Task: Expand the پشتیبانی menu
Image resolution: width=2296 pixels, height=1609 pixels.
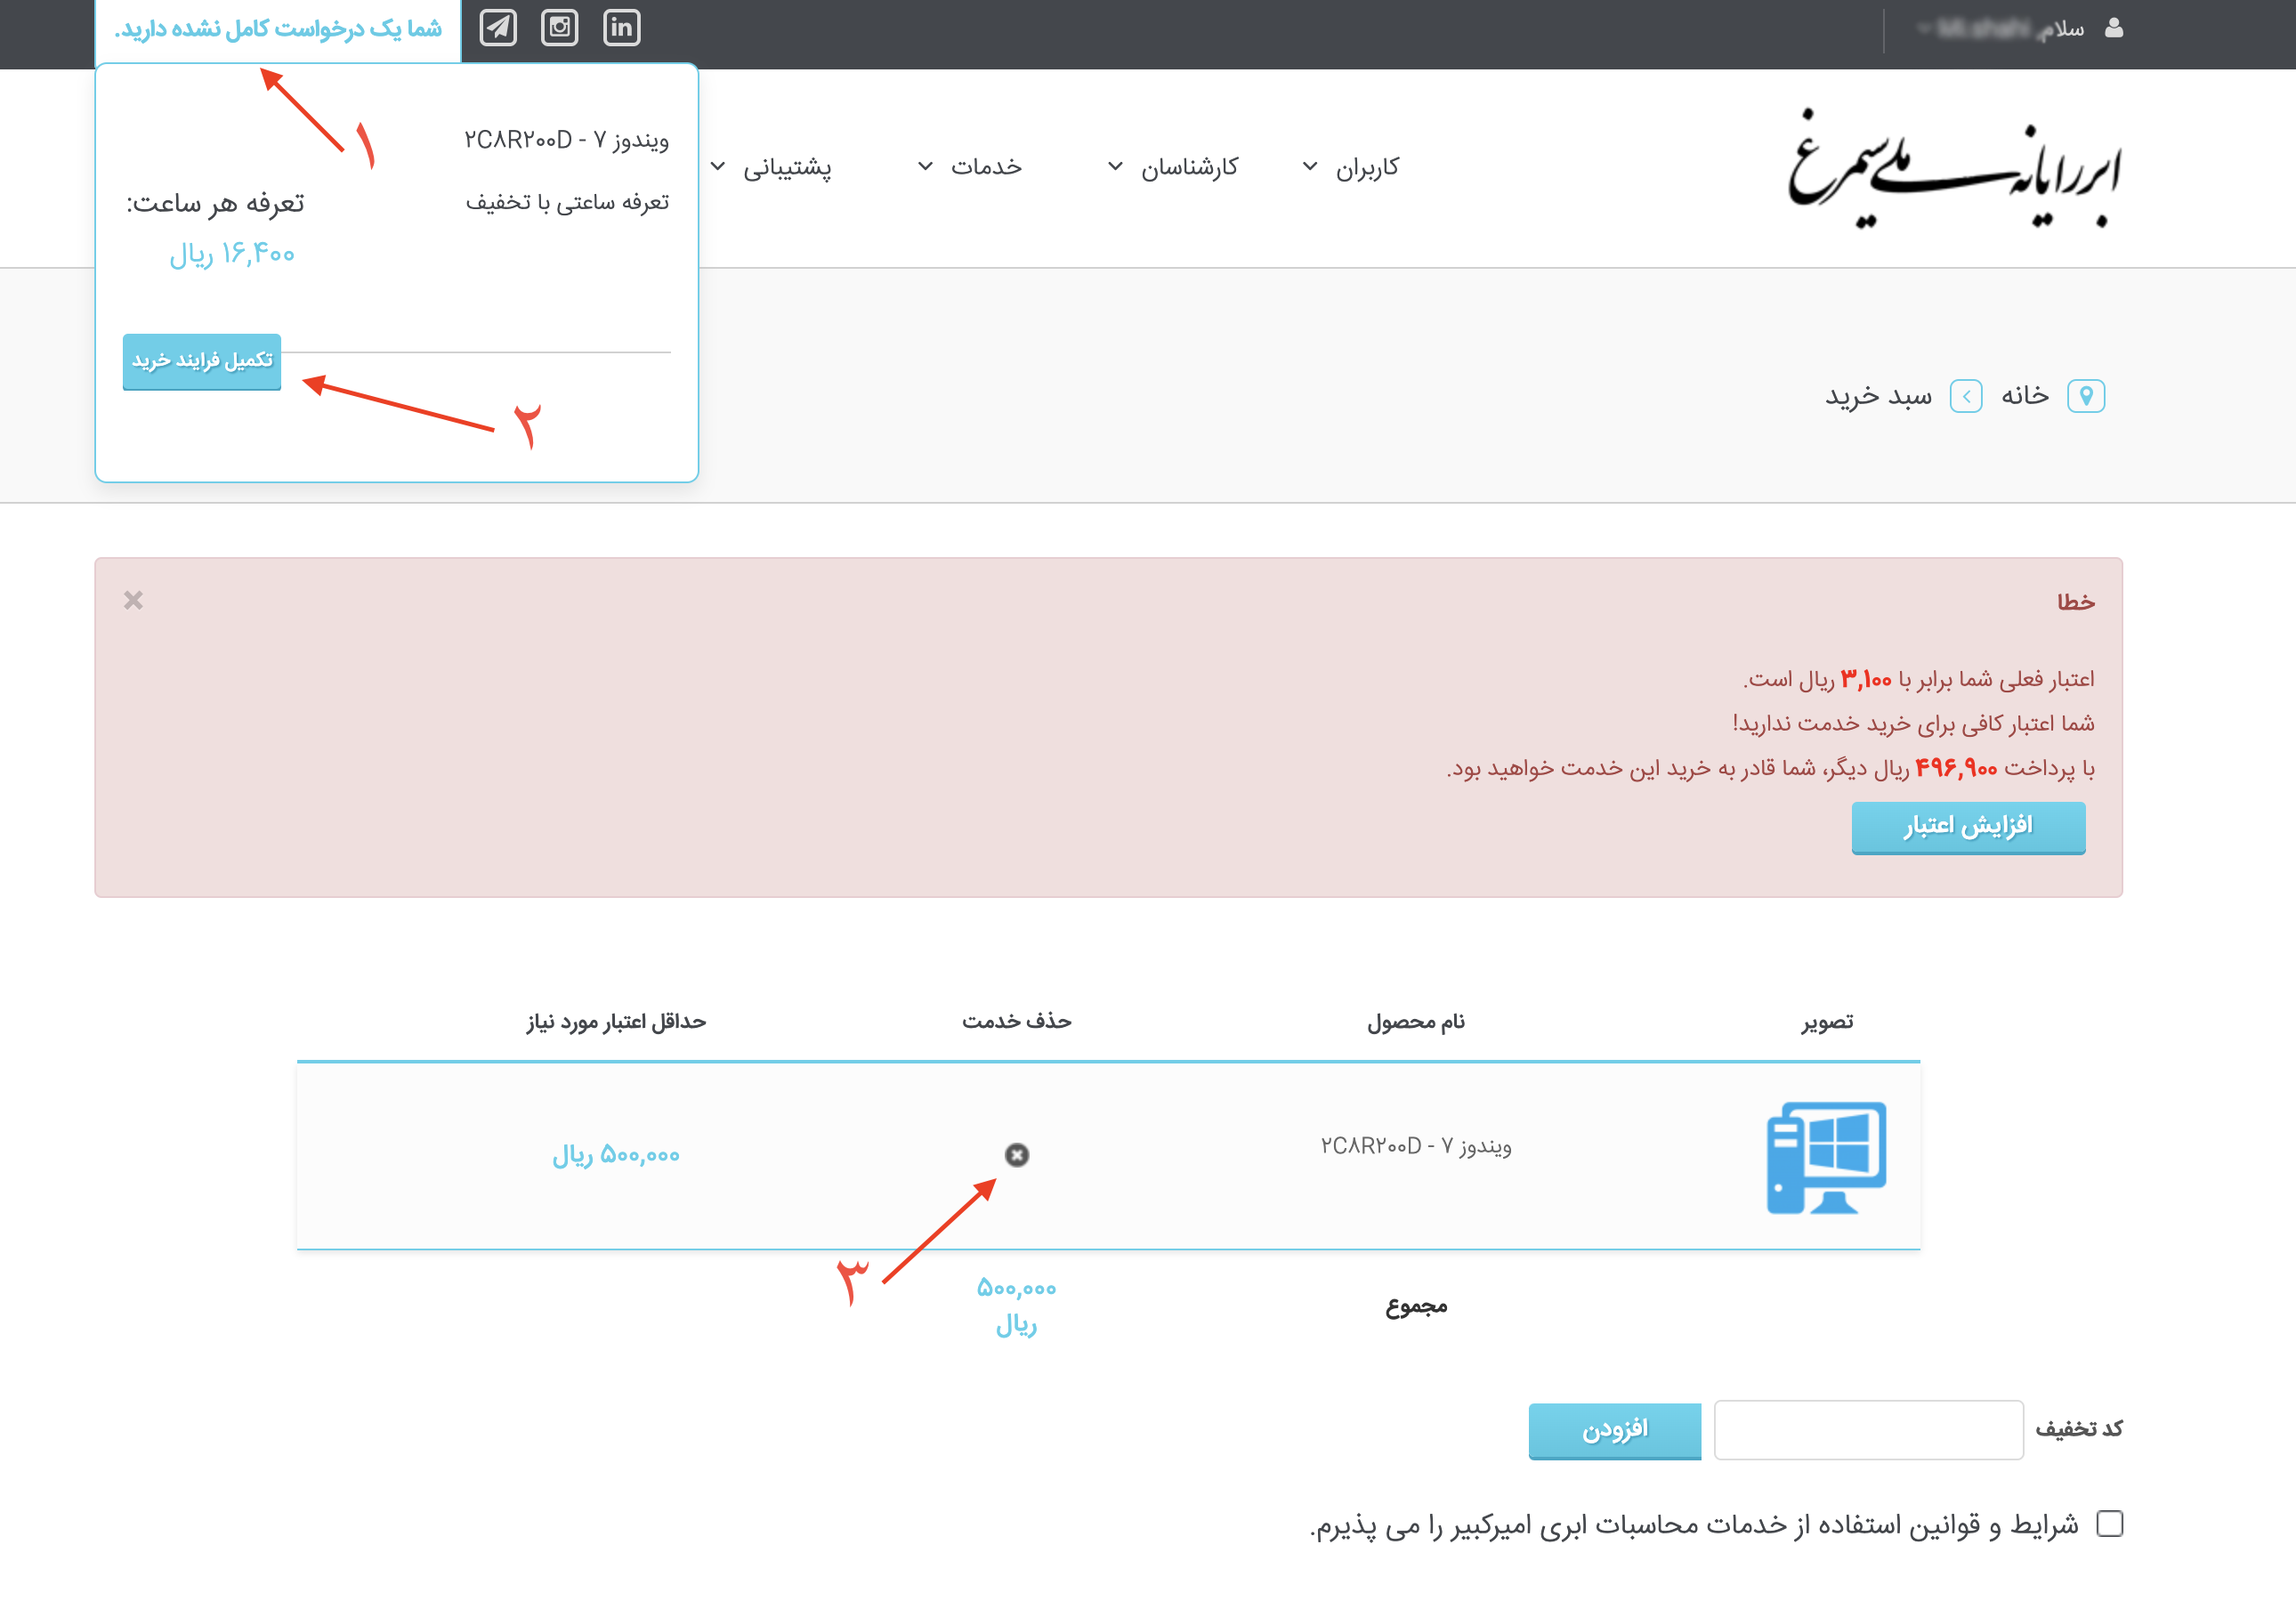Action: click(x=771, y=167)
